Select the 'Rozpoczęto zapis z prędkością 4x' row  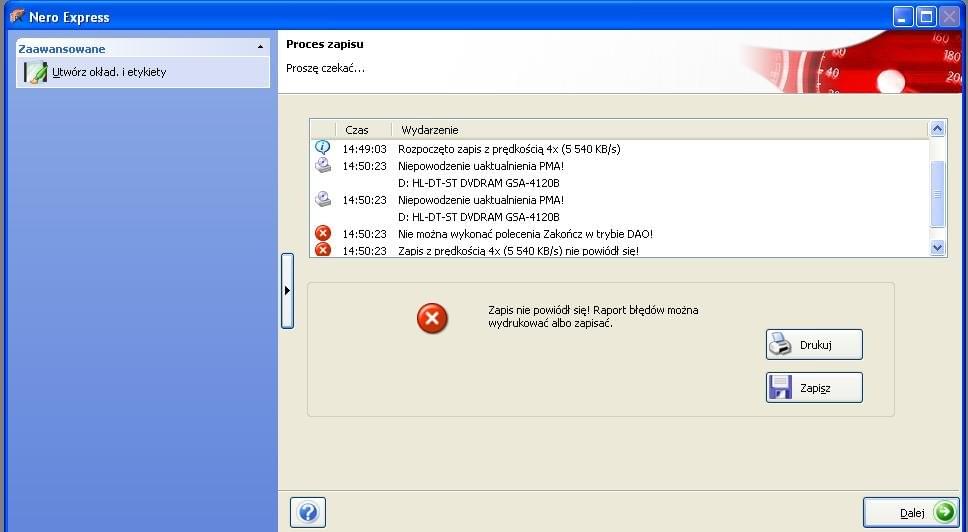[619, 149]
